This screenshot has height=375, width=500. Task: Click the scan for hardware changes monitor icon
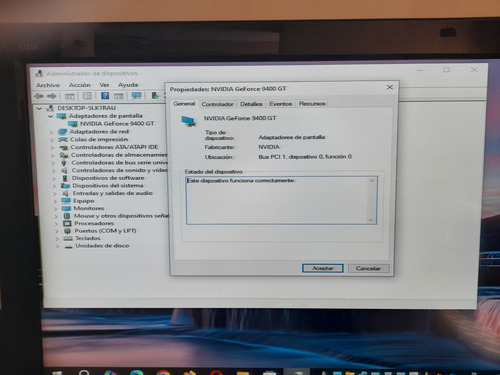[136, 96]
